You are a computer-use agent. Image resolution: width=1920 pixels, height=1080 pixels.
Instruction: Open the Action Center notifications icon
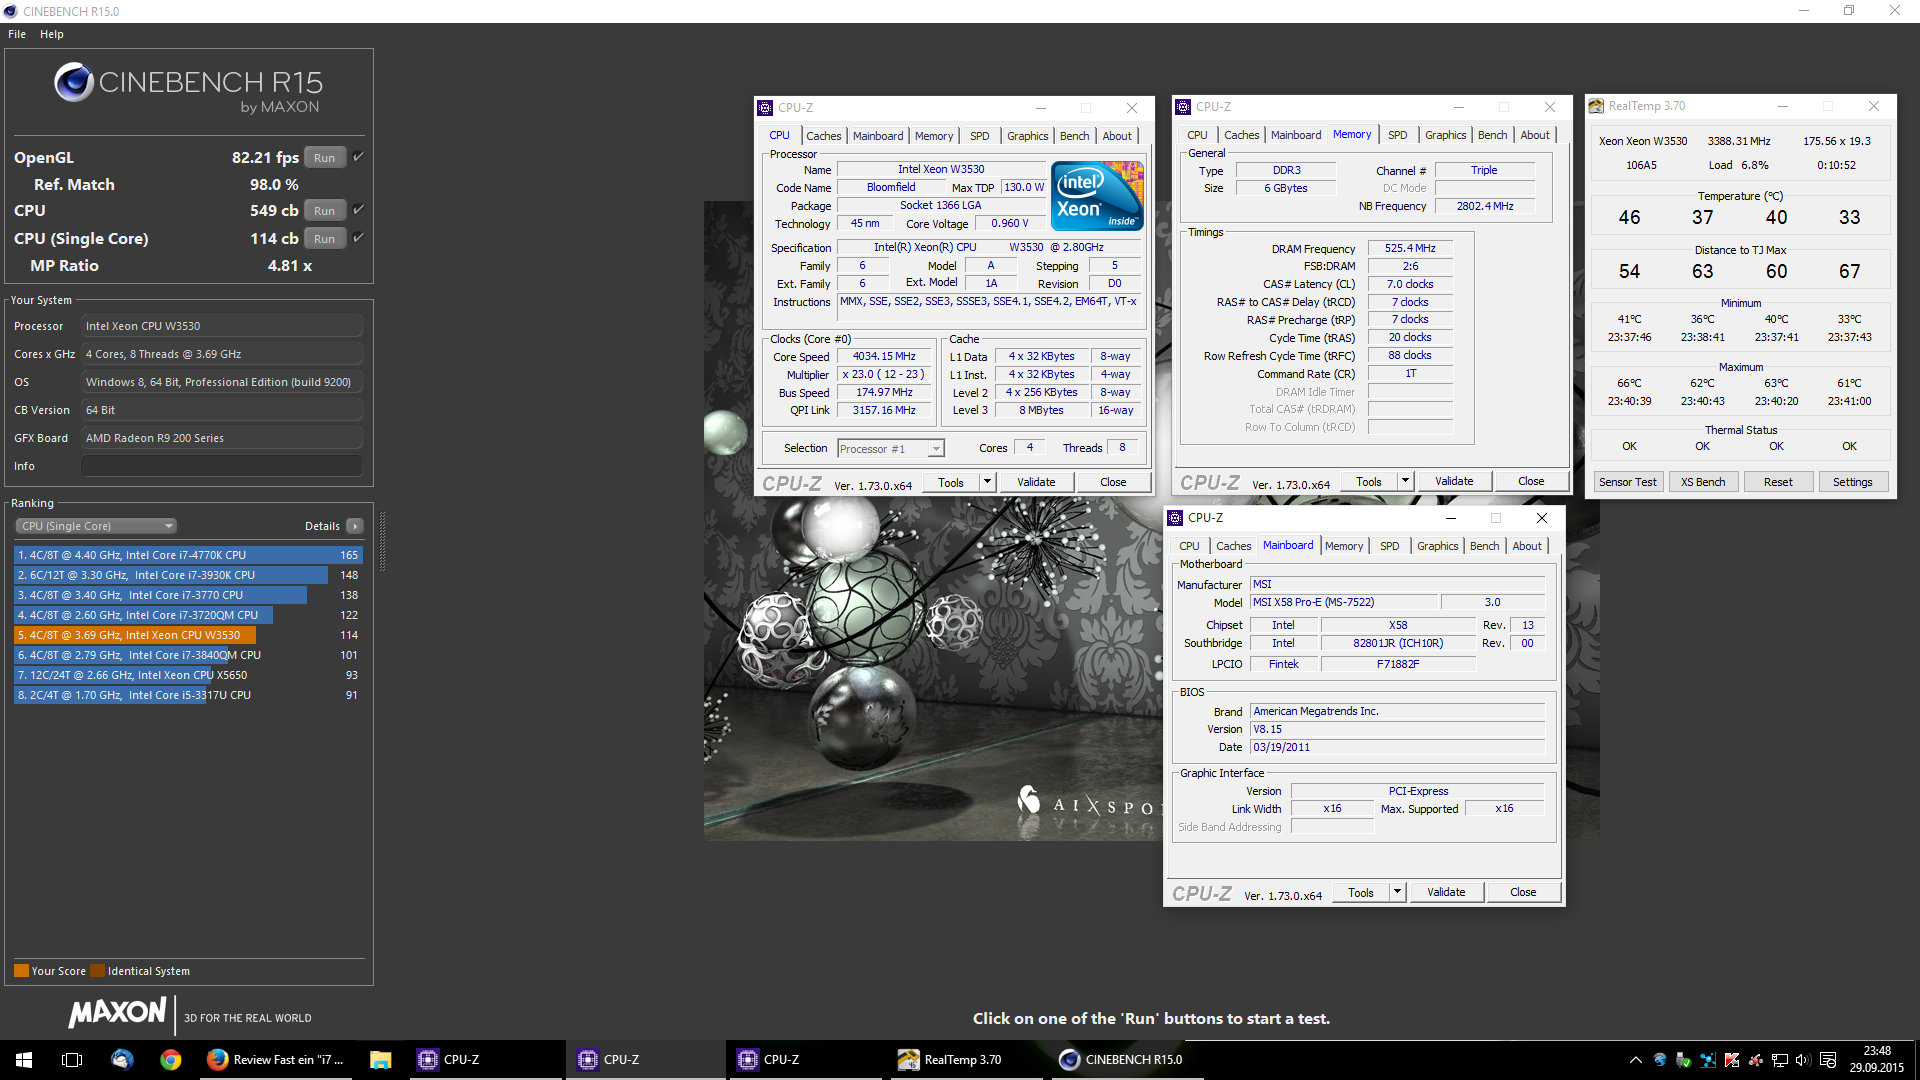click(x=1828, y=1060)
